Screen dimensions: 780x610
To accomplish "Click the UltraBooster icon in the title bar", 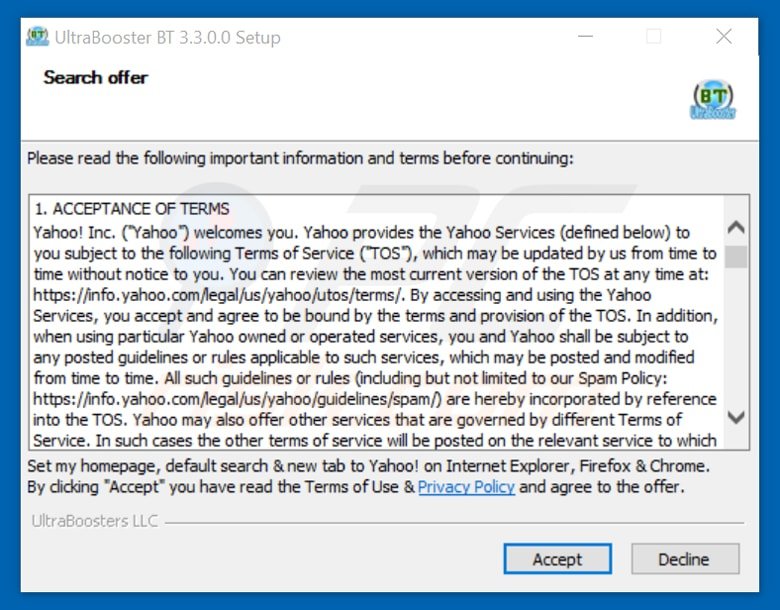I will point(37,37).
